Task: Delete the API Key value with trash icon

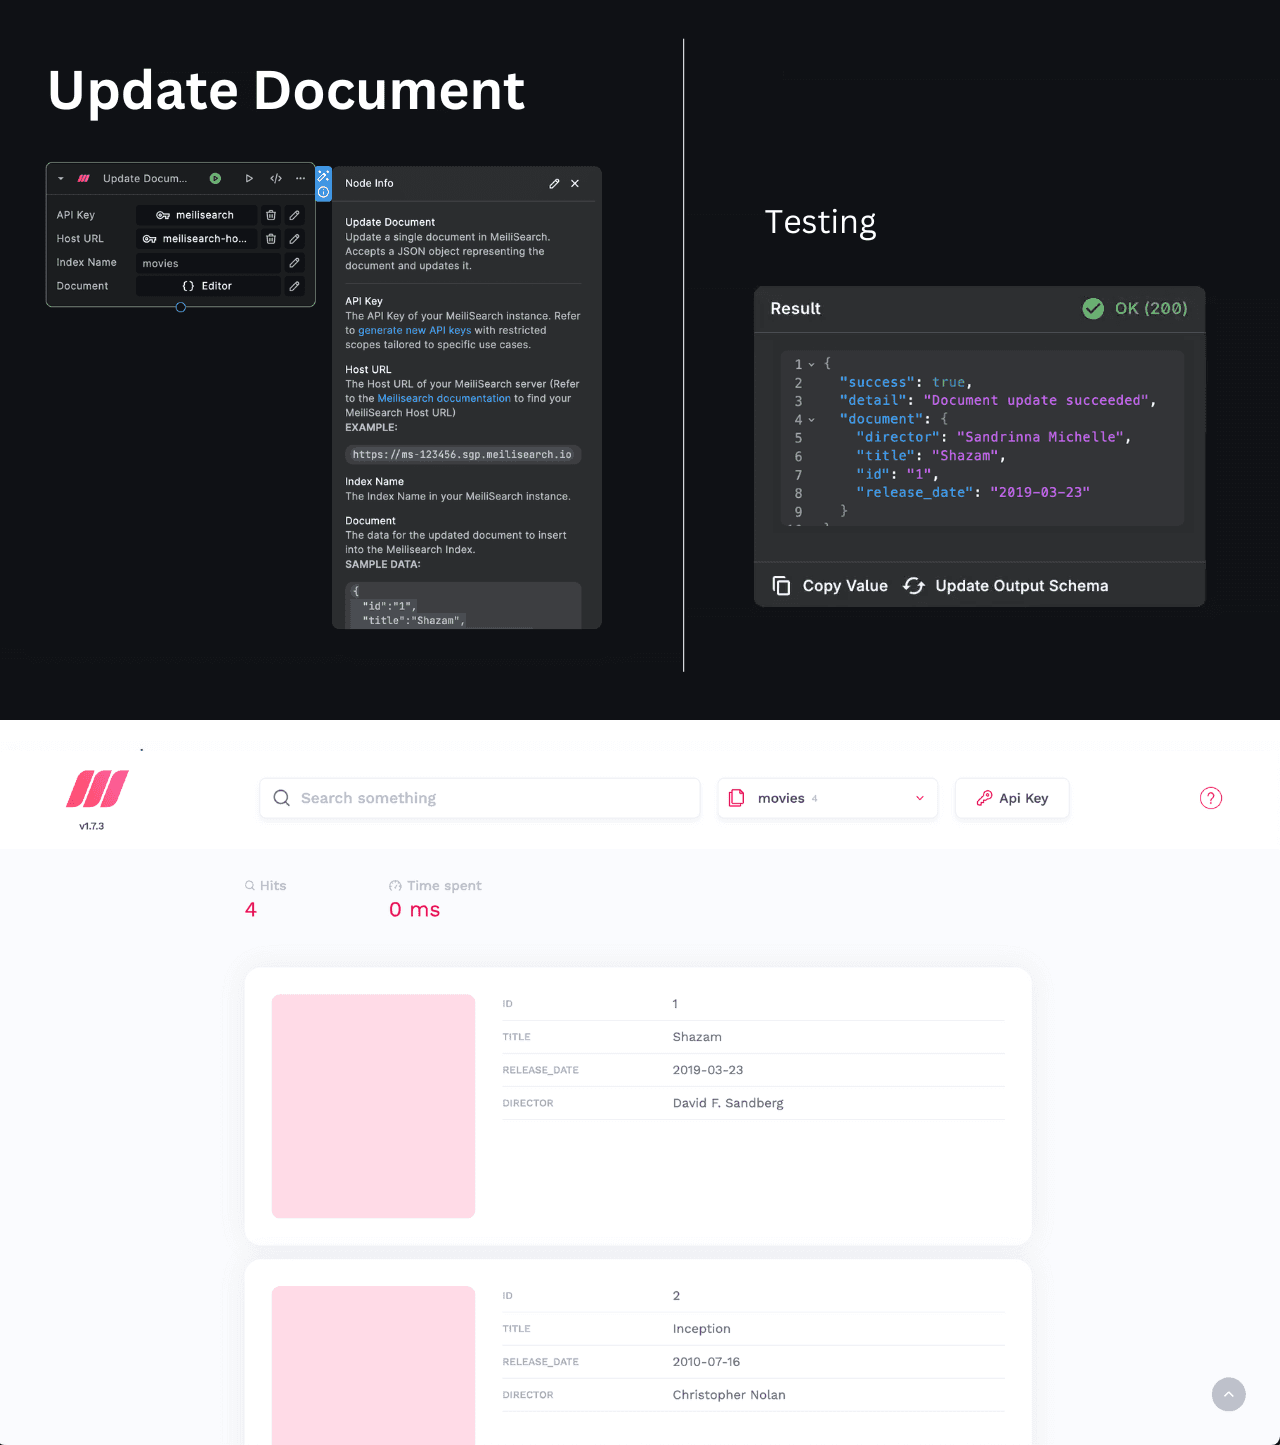Action: [x=271, y=215]
